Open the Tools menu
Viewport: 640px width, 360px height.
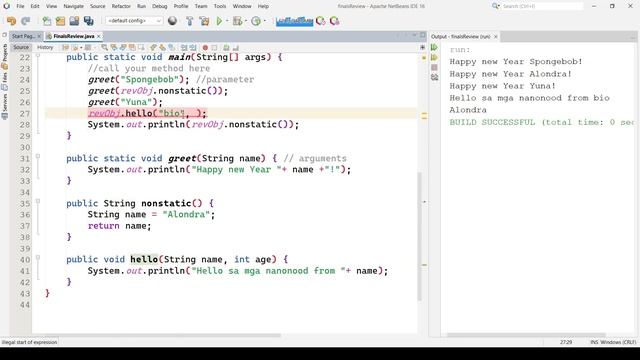point(220,6)
